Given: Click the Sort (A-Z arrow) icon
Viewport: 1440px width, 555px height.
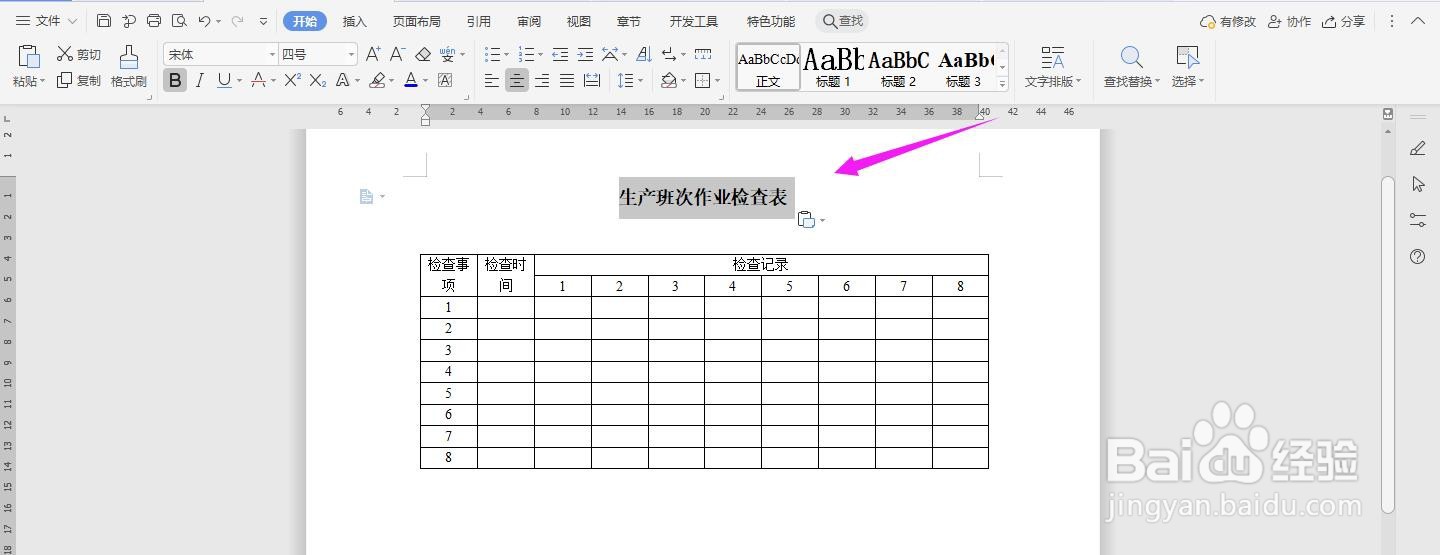Looking at the screenshot, I should point(644,54).
